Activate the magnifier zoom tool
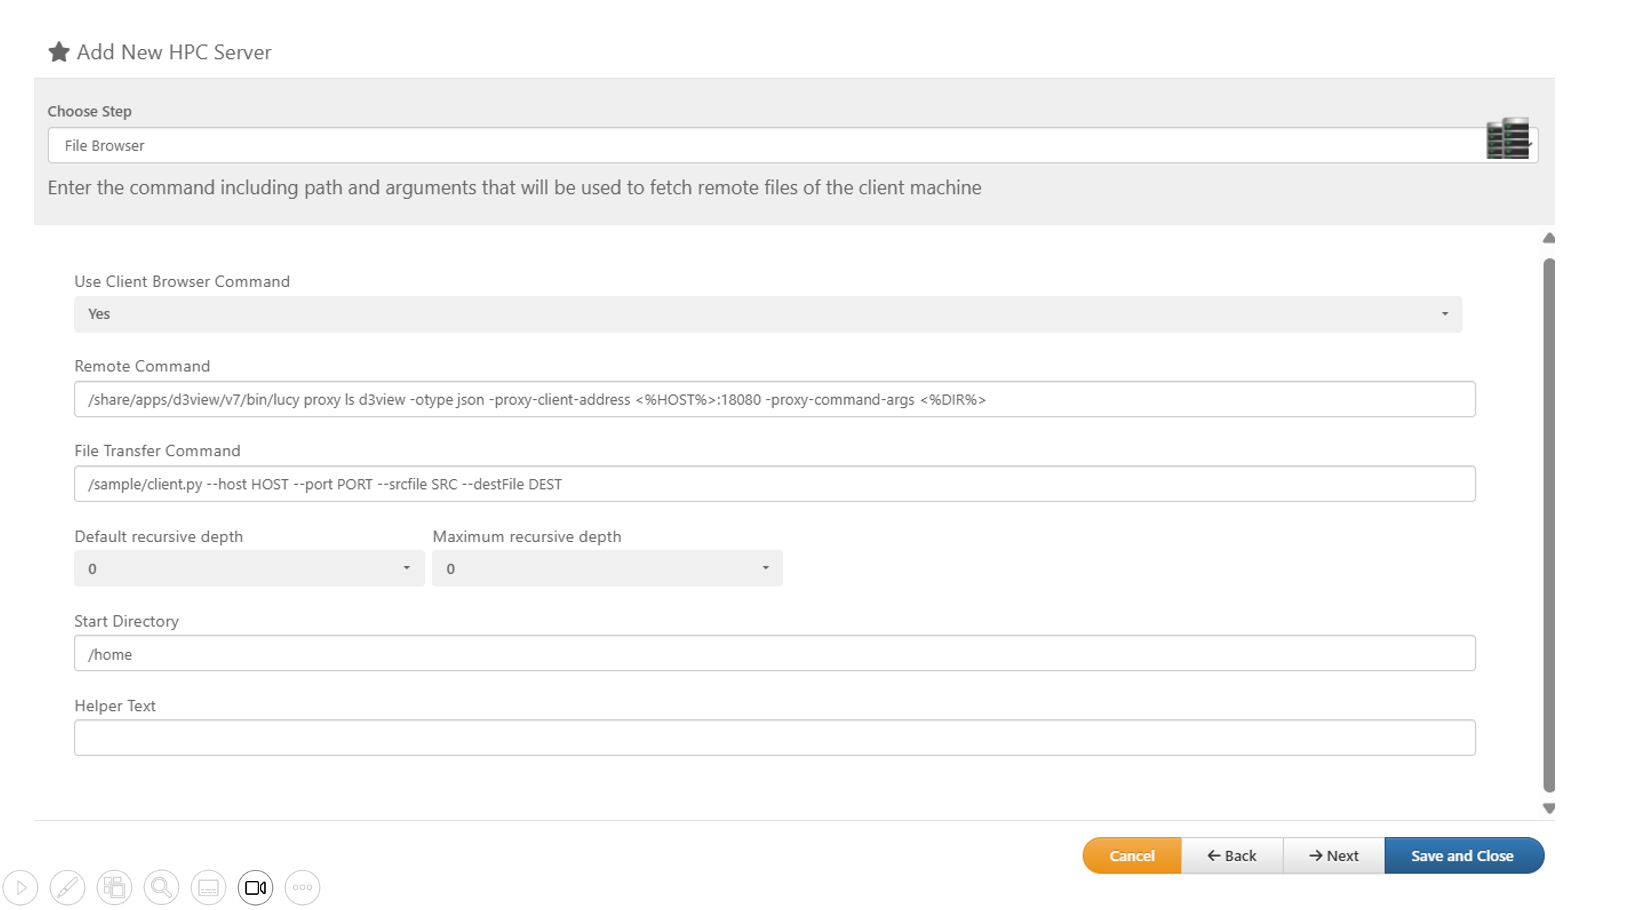Screen dimensions: 1640x910 [x=161, y=887]
